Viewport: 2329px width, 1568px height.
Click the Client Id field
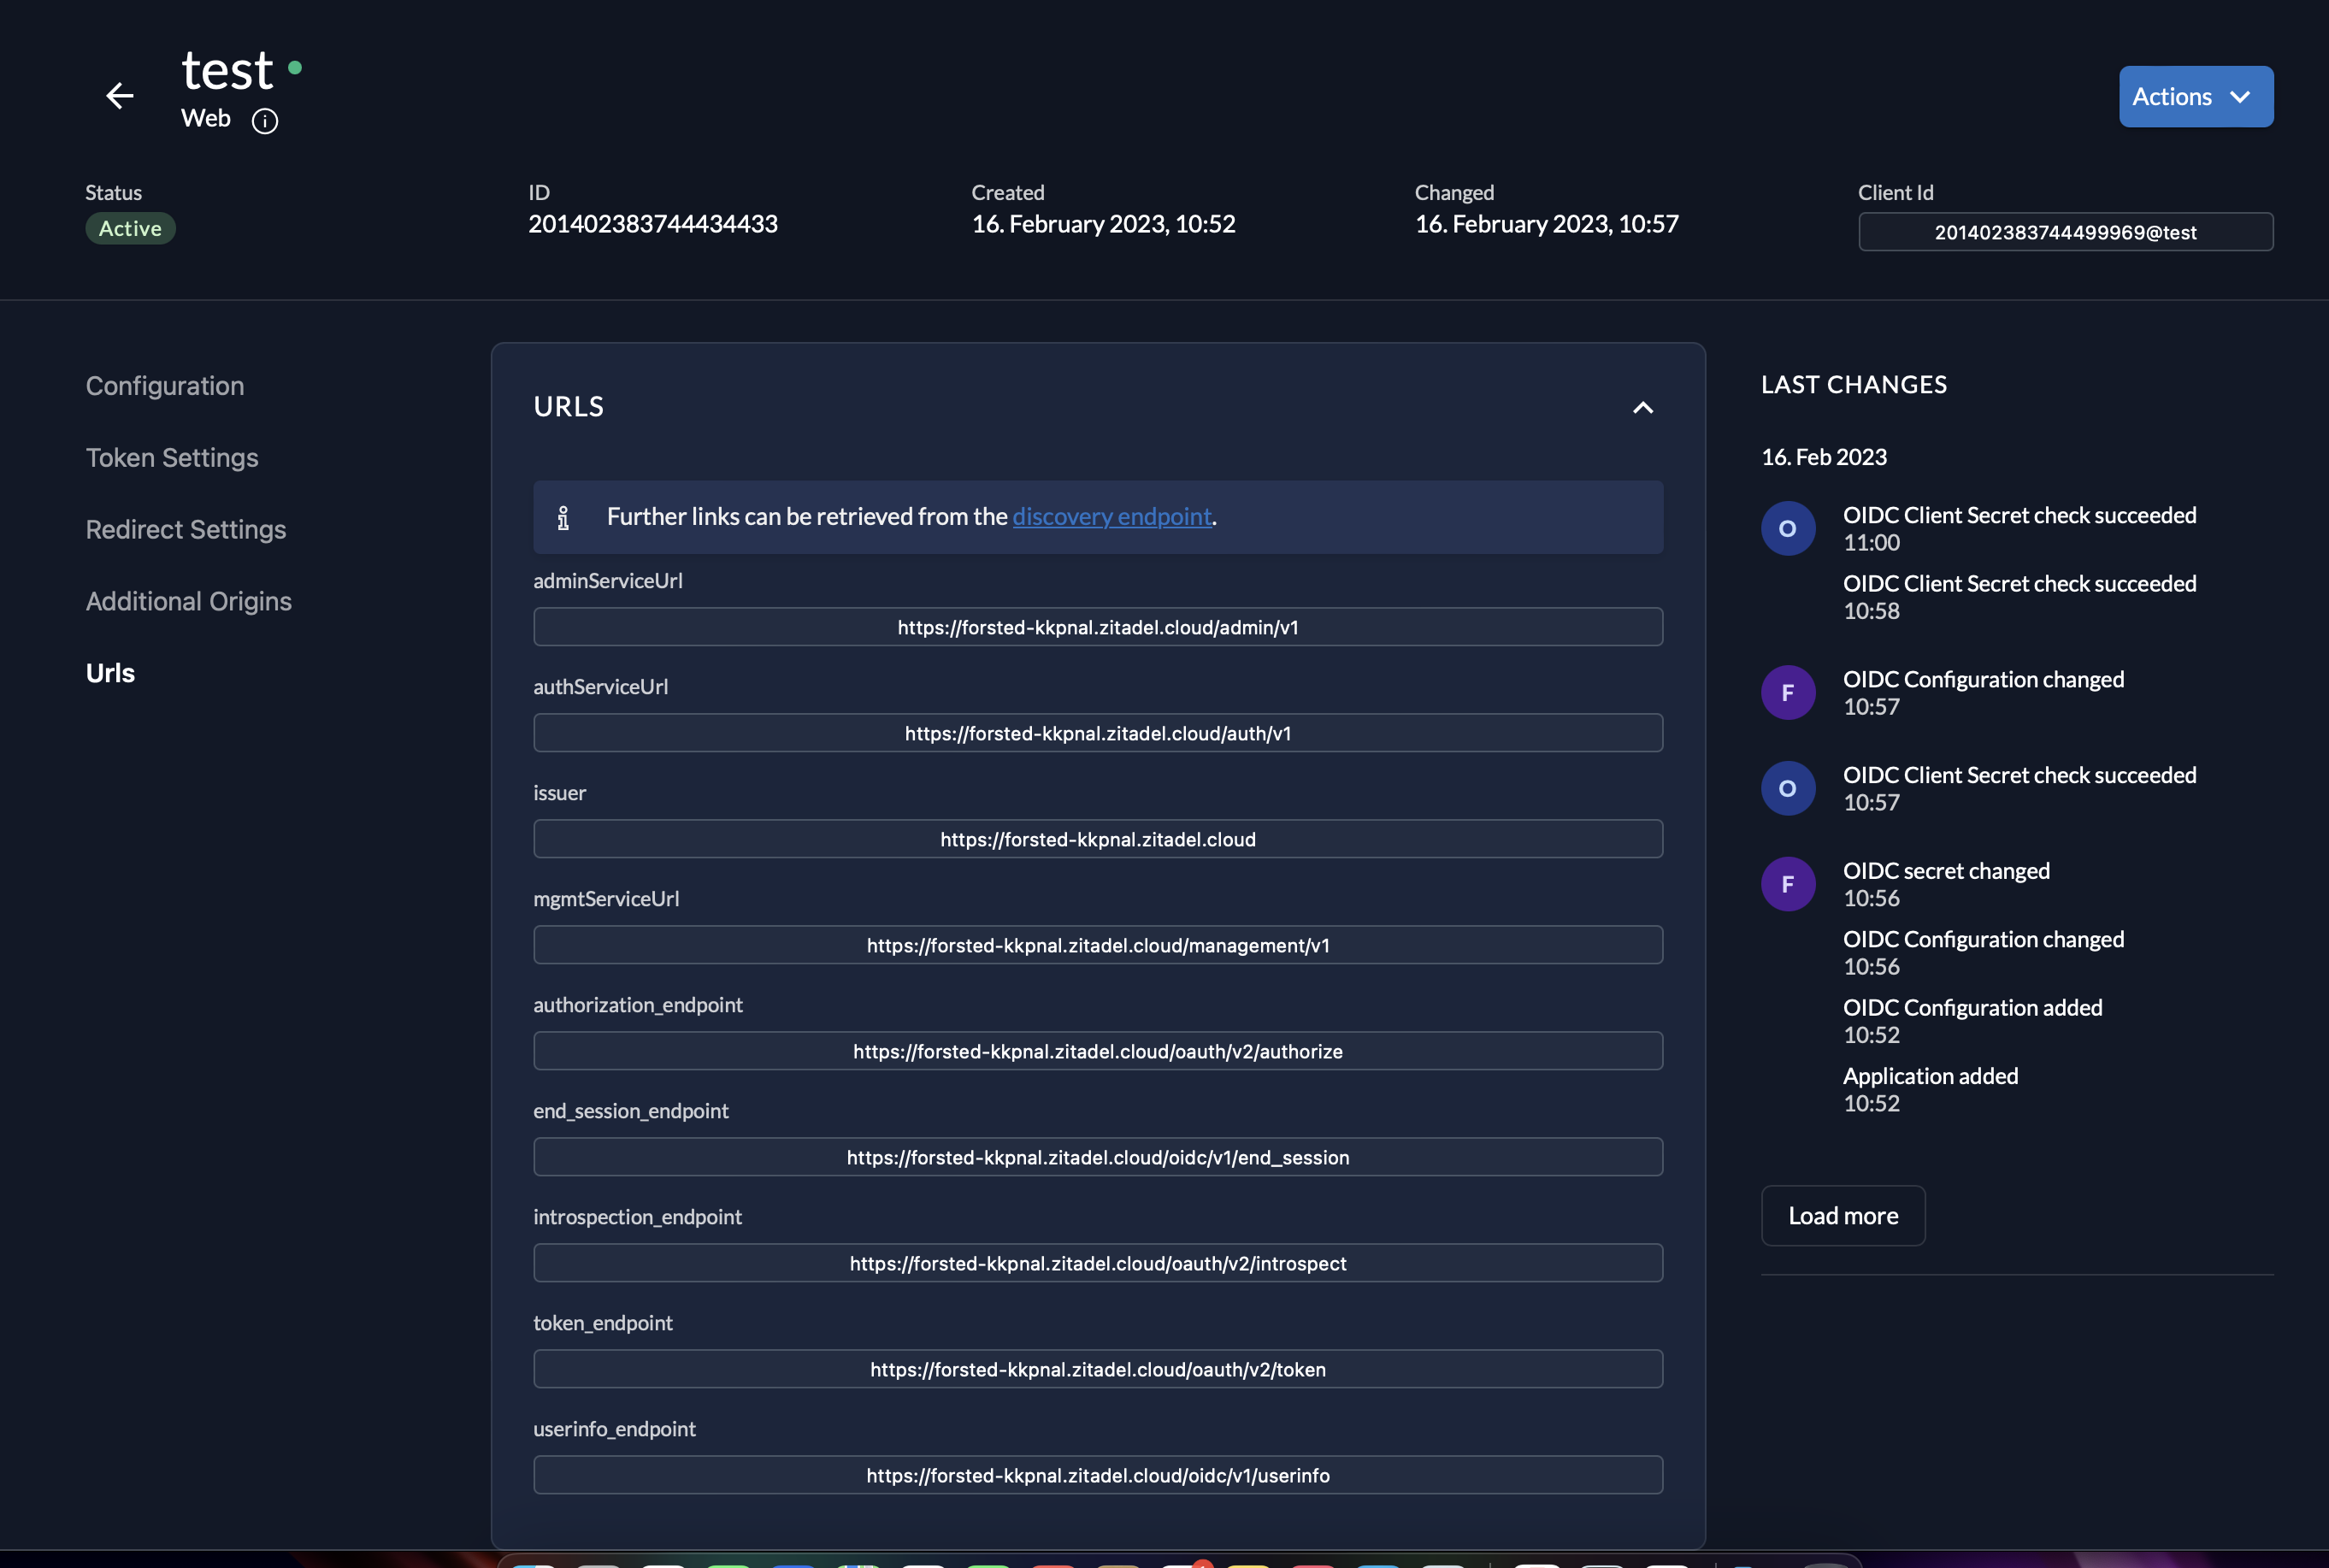point(2065,233)
